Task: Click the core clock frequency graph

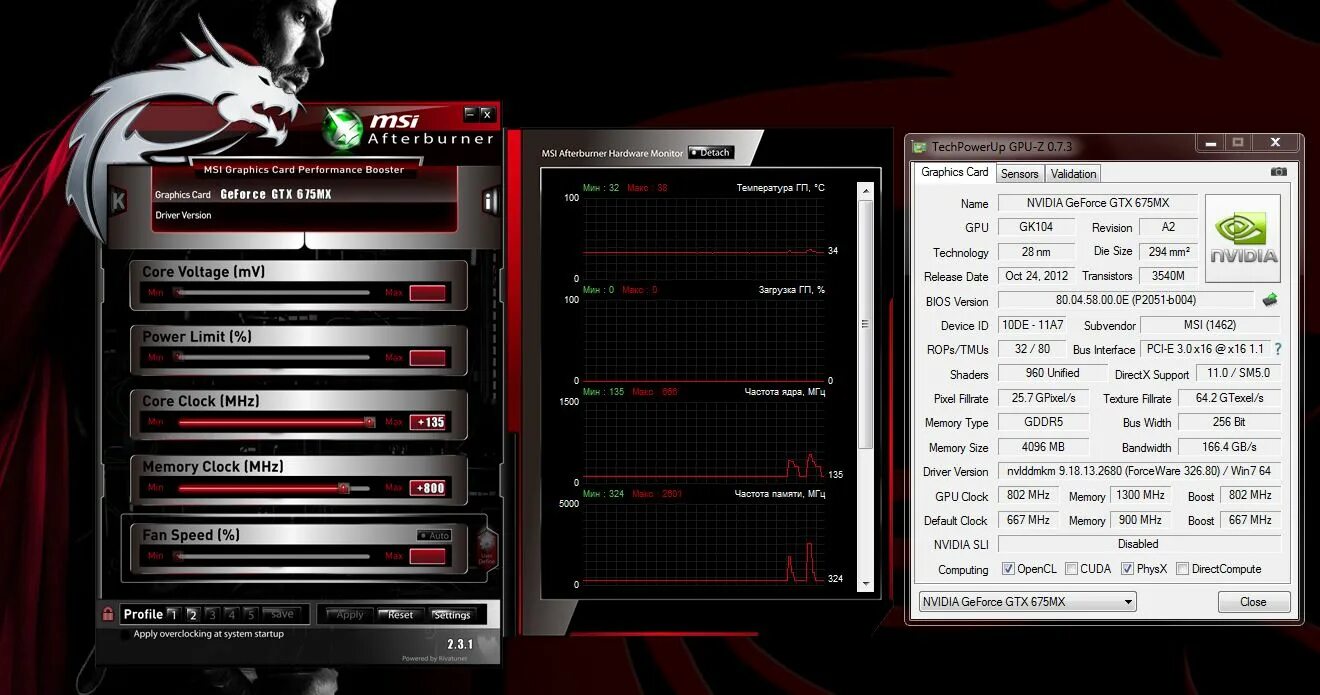Action: [x=703, y=442]
